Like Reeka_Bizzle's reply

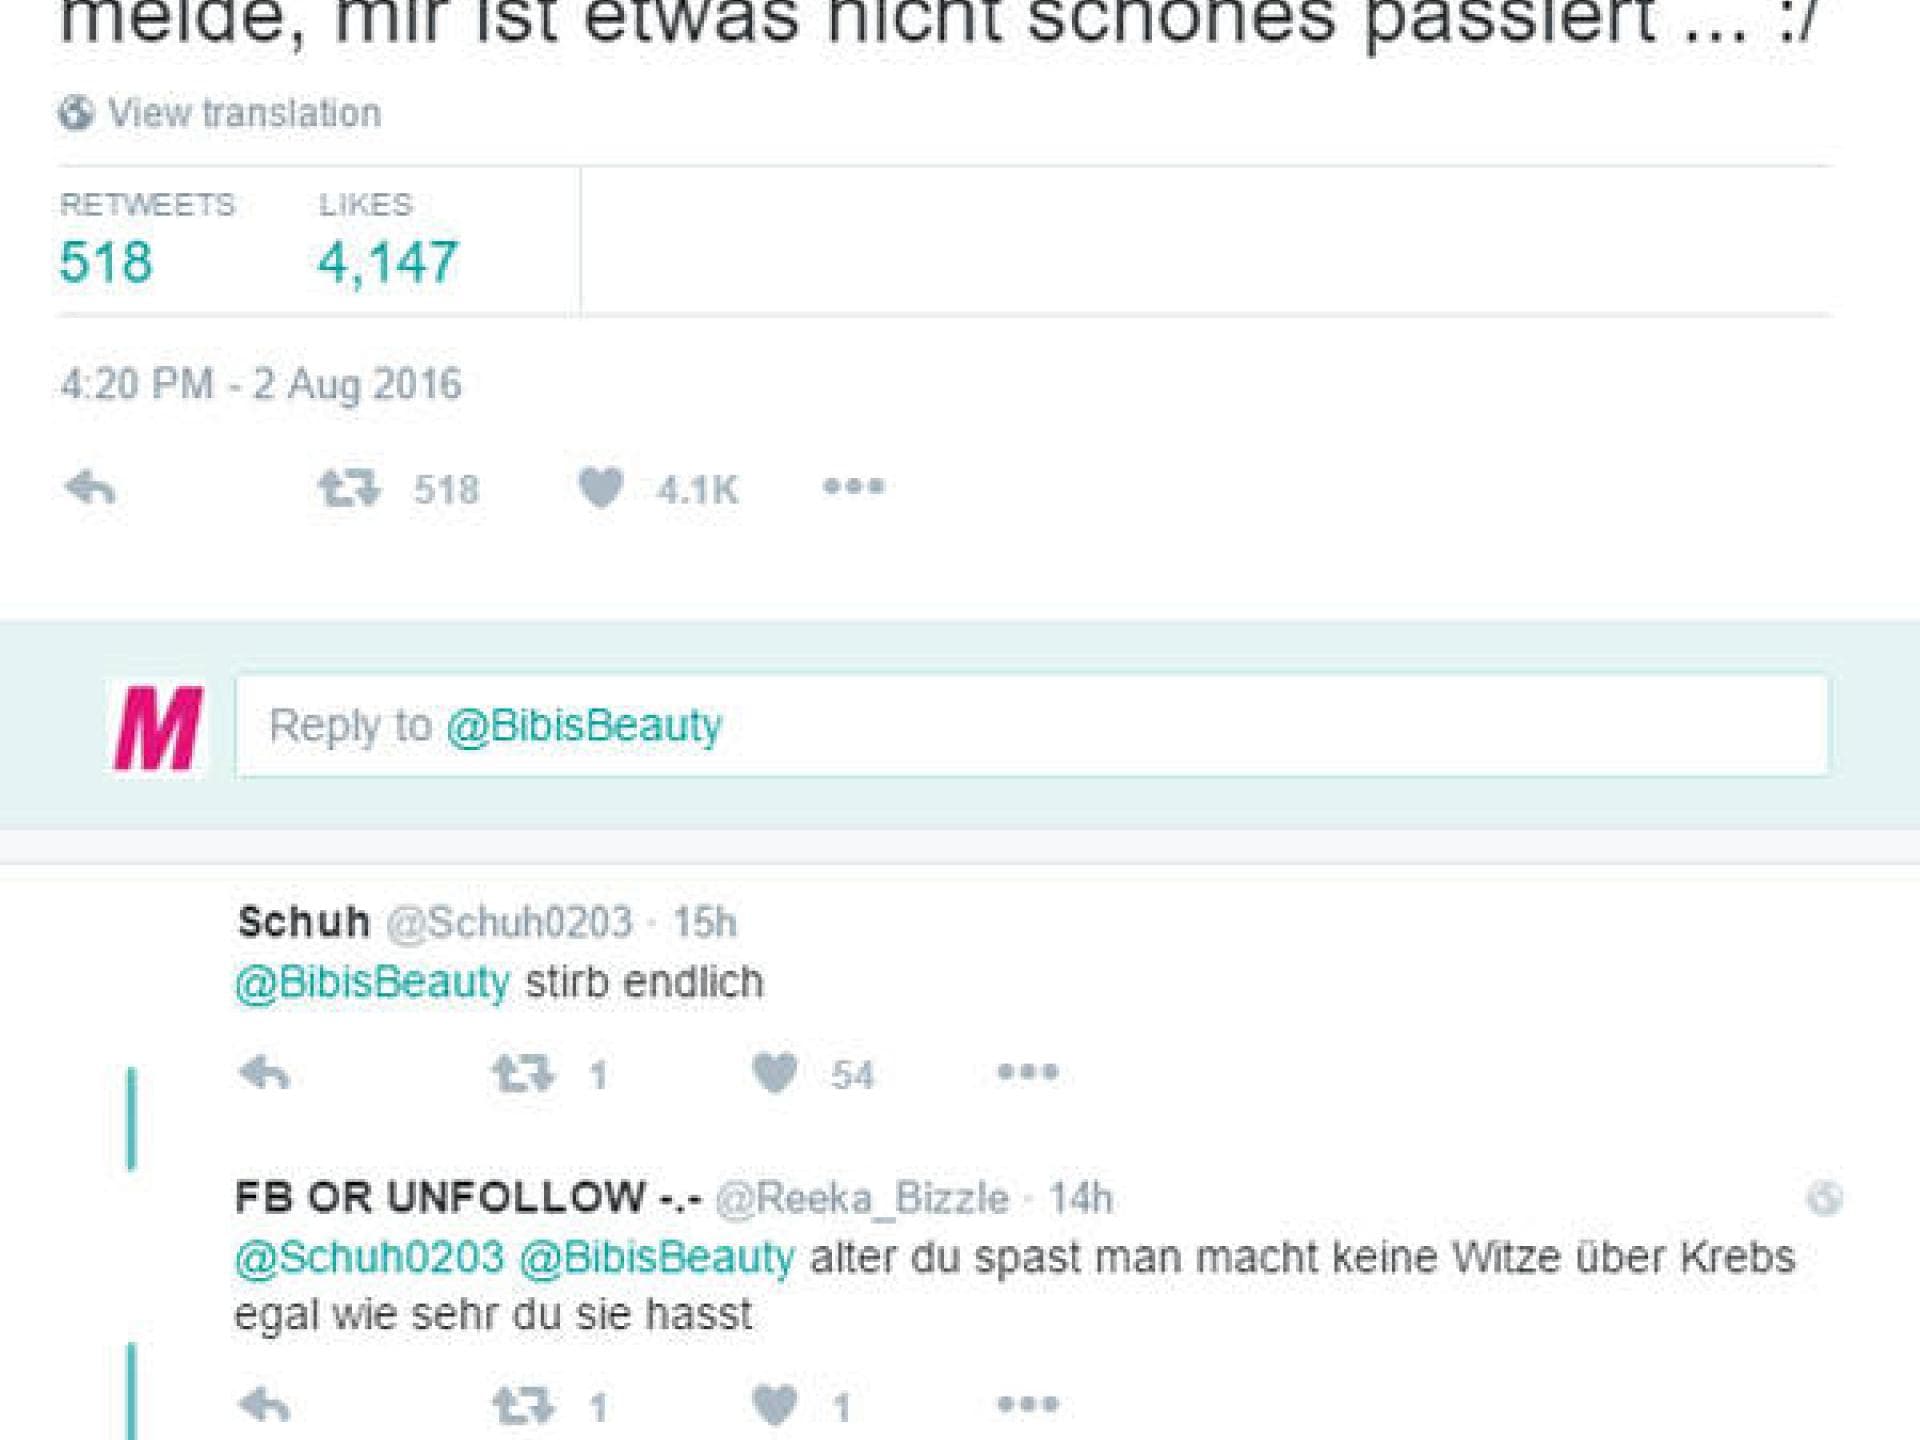775,1406
